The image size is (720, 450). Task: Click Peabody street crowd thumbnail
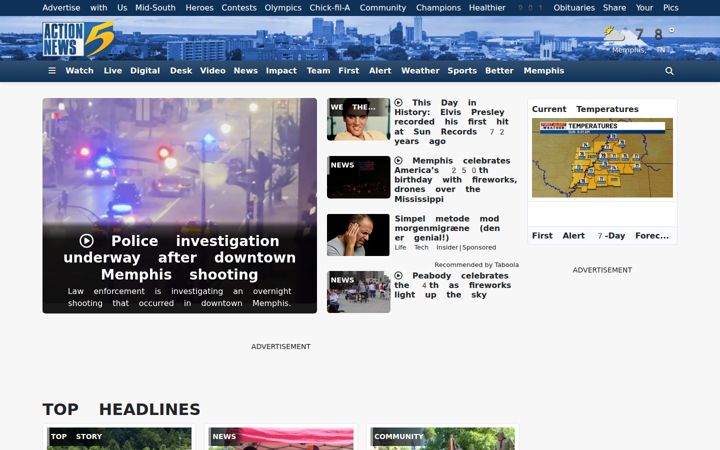point(359,292)
